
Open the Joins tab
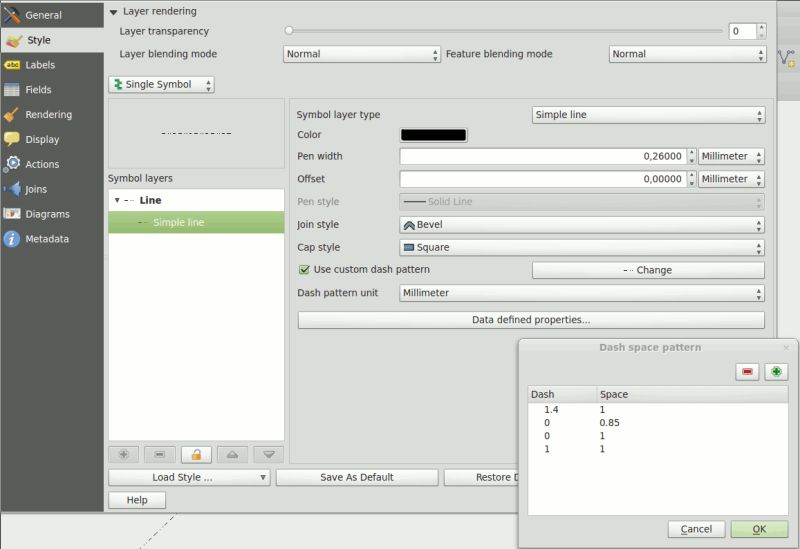click(x=52, y=189)
